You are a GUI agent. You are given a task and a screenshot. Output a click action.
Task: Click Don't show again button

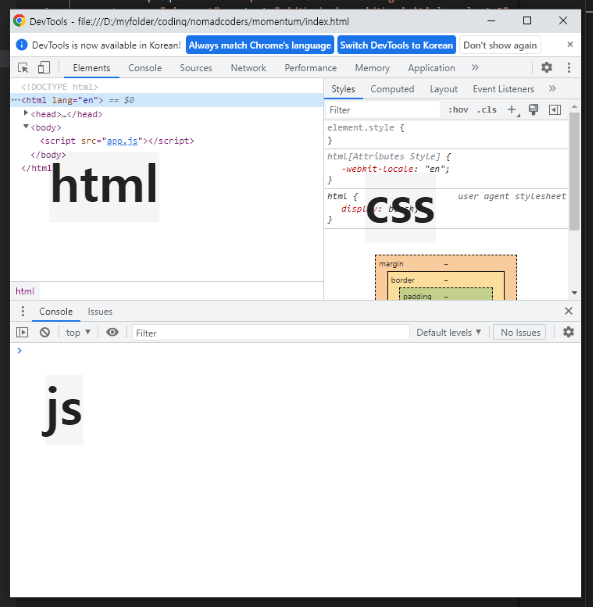tap(500, 45)
